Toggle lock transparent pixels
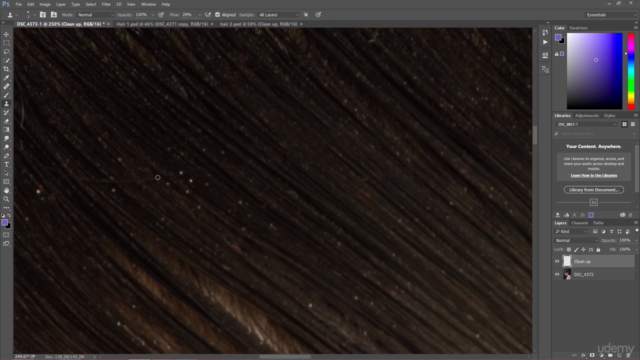The image size is (640, 360). click(x=569, y=249)
